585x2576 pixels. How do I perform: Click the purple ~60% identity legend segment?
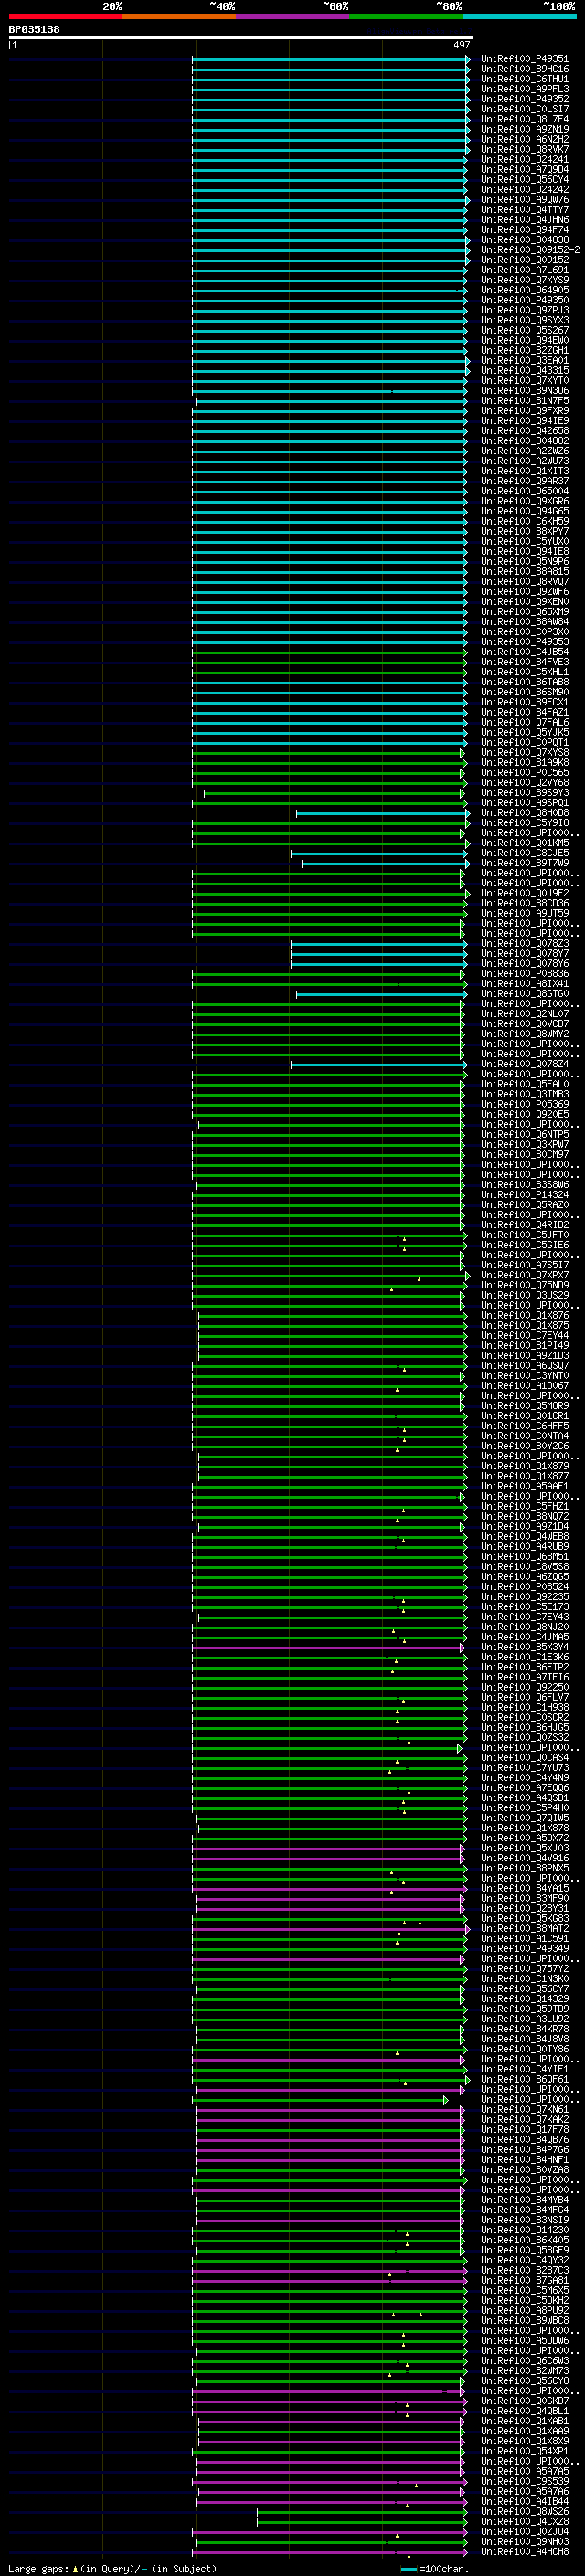(293, 16)
